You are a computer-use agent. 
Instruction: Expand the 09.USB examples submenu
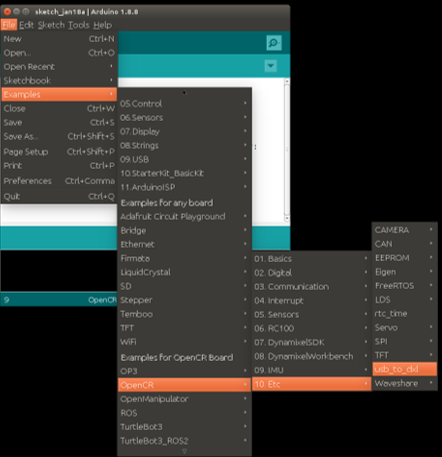coord(185,159)
